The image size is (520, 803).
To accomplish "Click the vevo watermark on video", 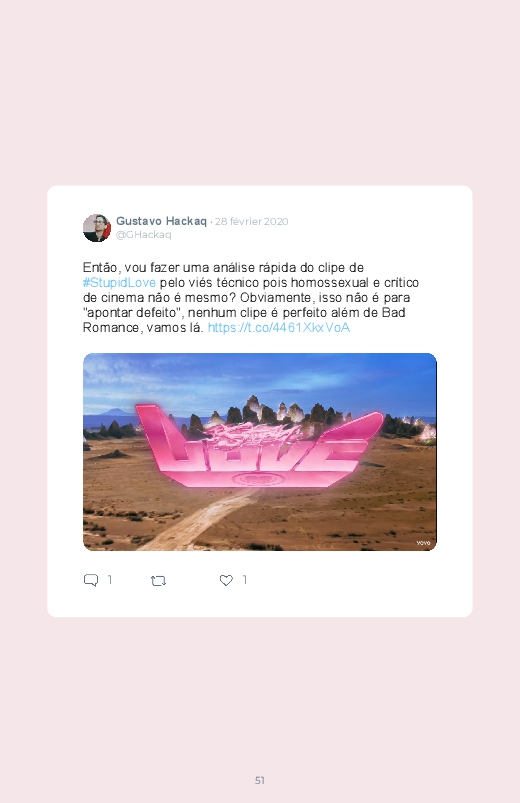I will (x=423, y=543).
